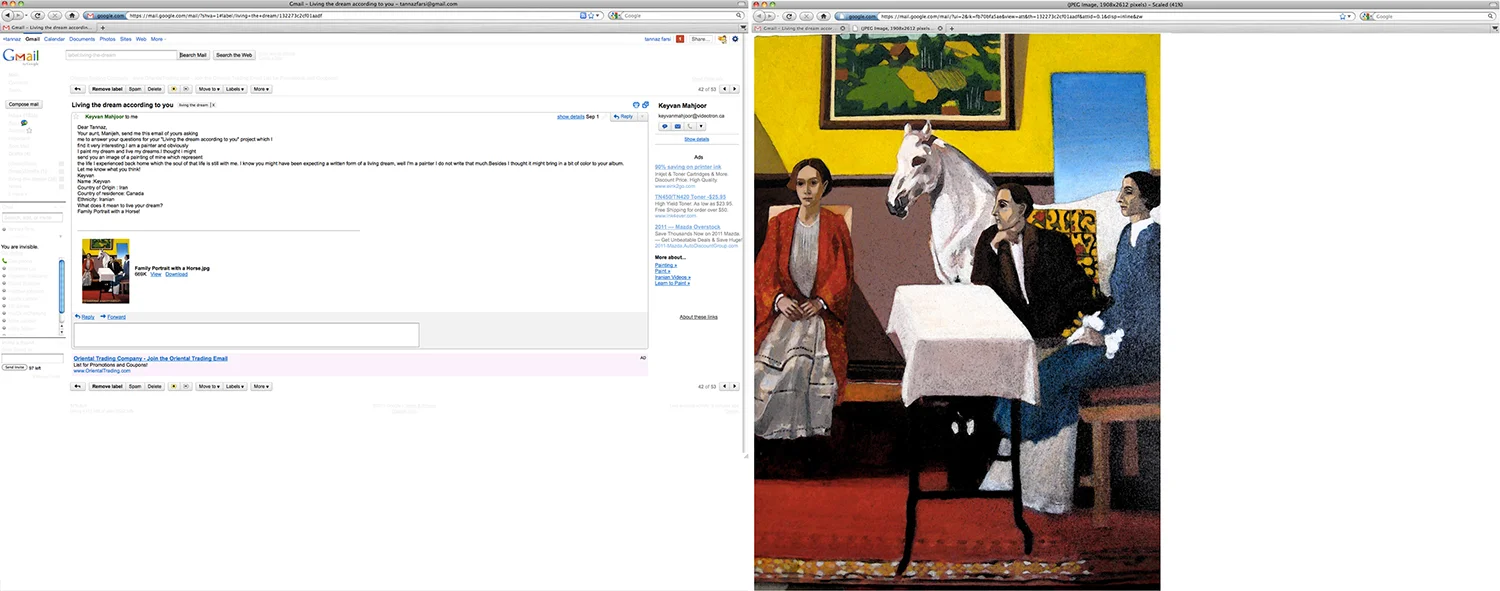The image size is (1500, 591).
Task: Open Documents from the Google top bar
Action: [83, 39]
